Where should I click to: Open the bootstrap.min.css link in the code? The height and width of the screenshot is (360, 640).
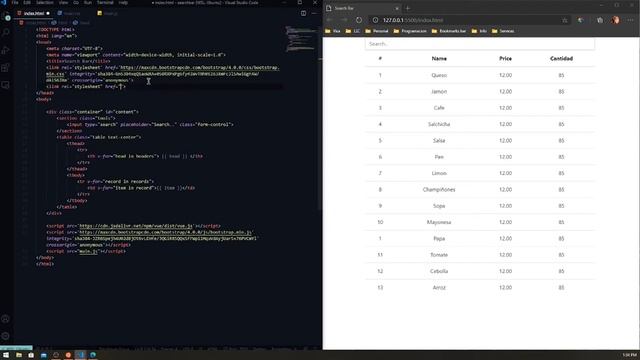[x=200, y=67]
